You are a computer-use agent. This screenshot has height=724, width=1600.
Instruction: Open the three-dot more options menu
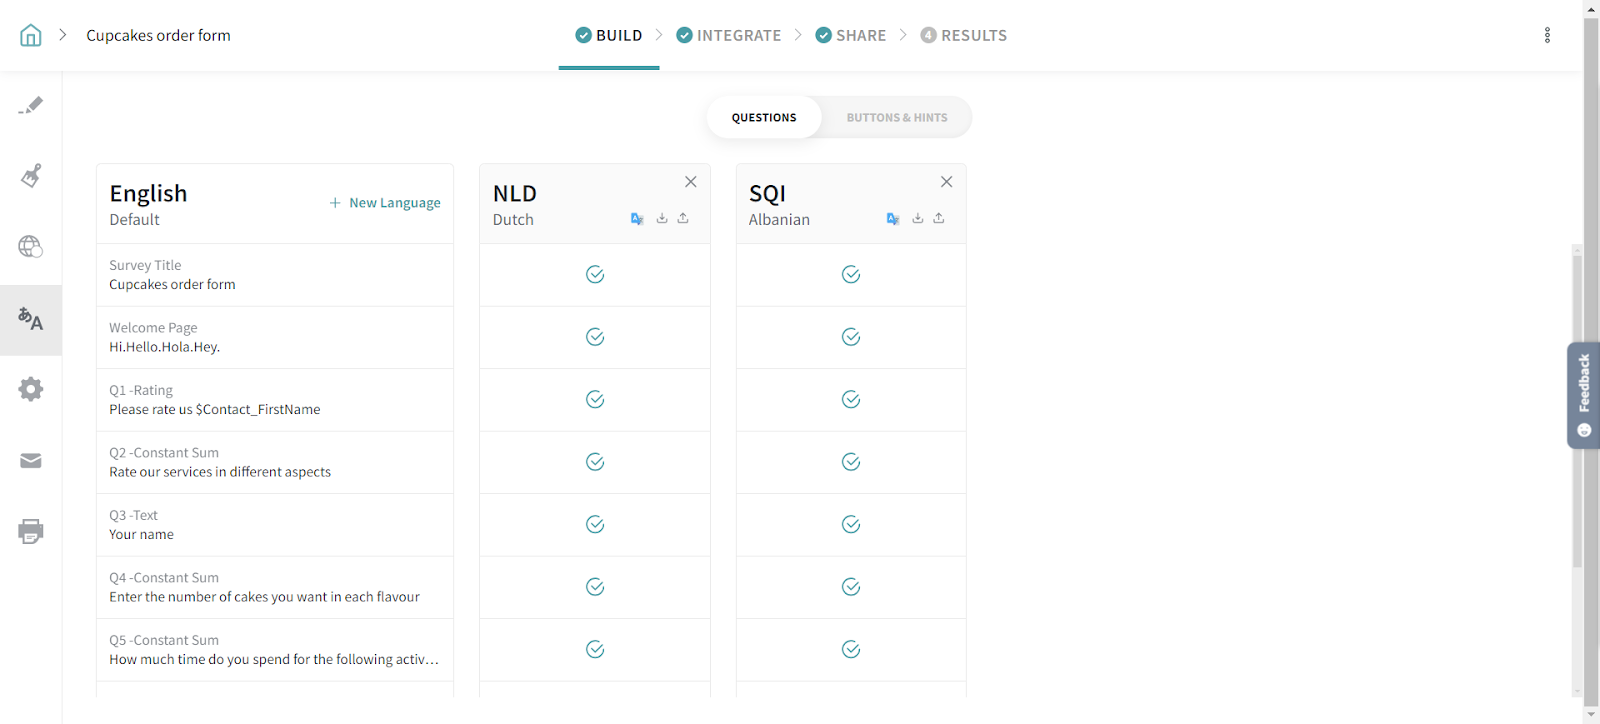coord(1547,36)
